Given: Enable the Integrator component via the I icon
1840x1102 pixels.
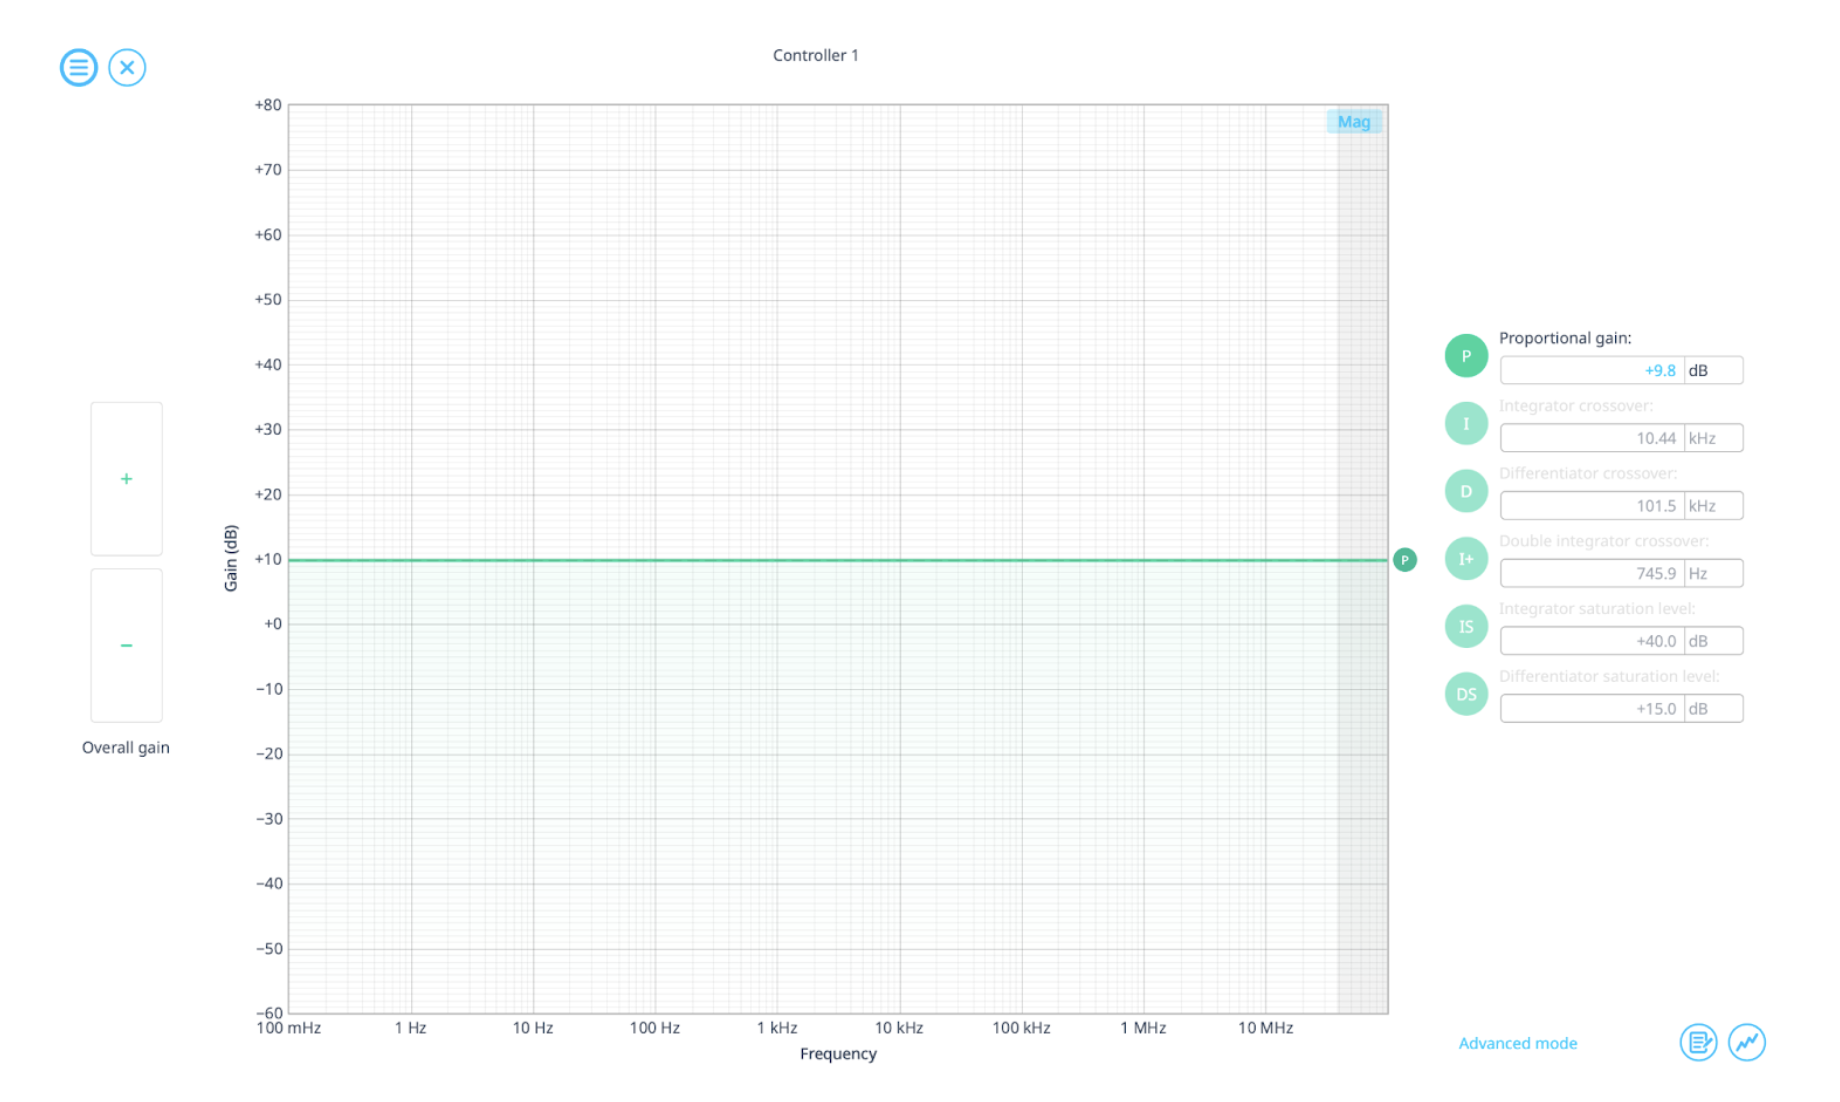Looking at the screenshot, I should coord(1466,422).
